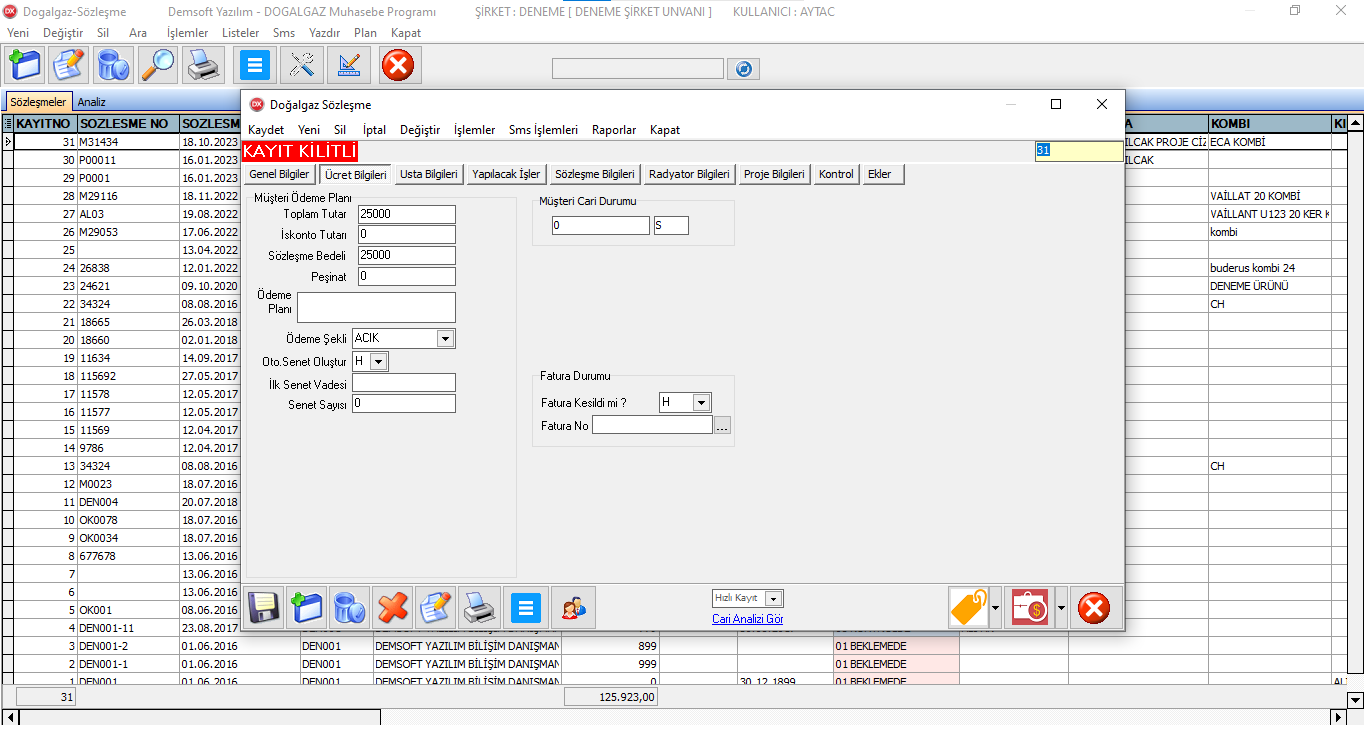Expand the arrow next to the cash wallet icon
This screenshot has width=1366, height=750.
pyautogui.click(x=1060, y=607)
